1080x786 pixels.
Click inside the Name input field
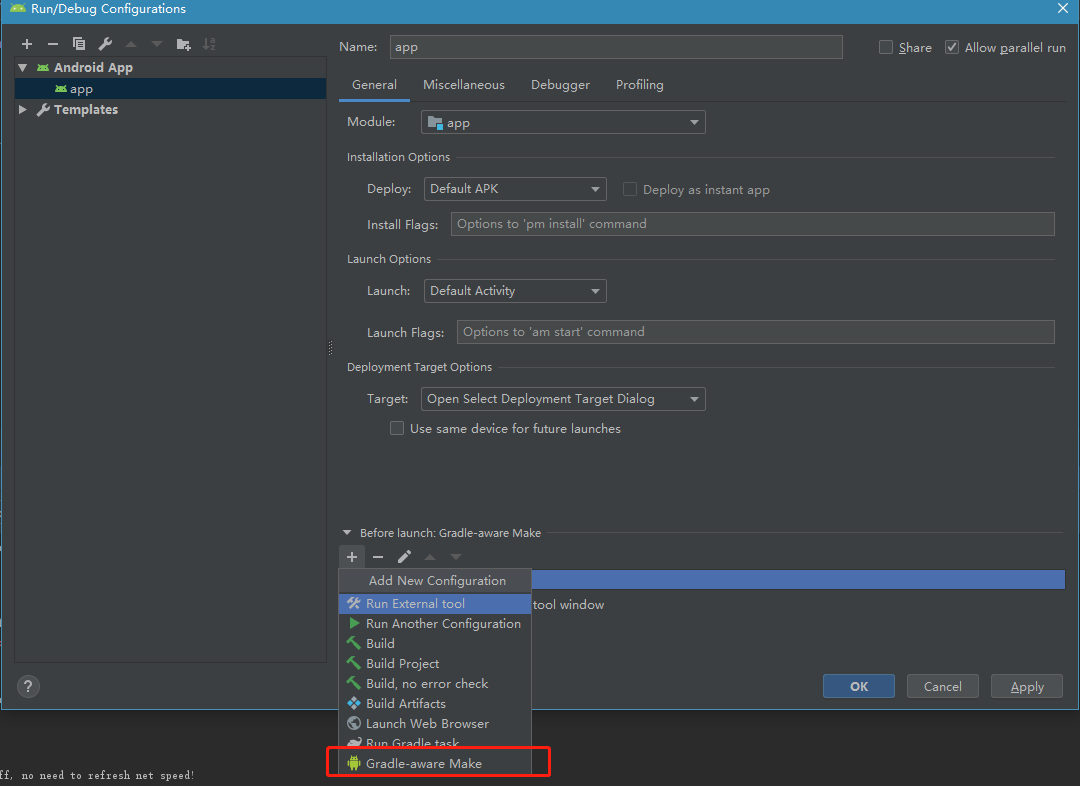616,47
